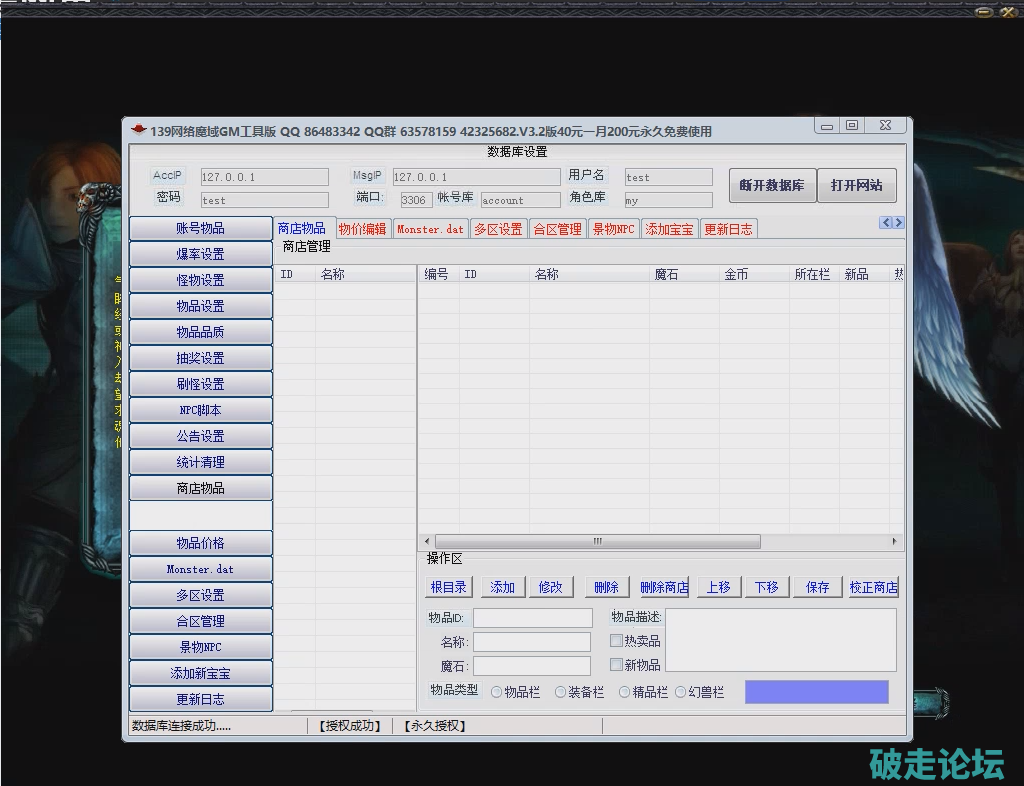Minimize the GM tool window

pyautogui.click(x=826, y=126)
